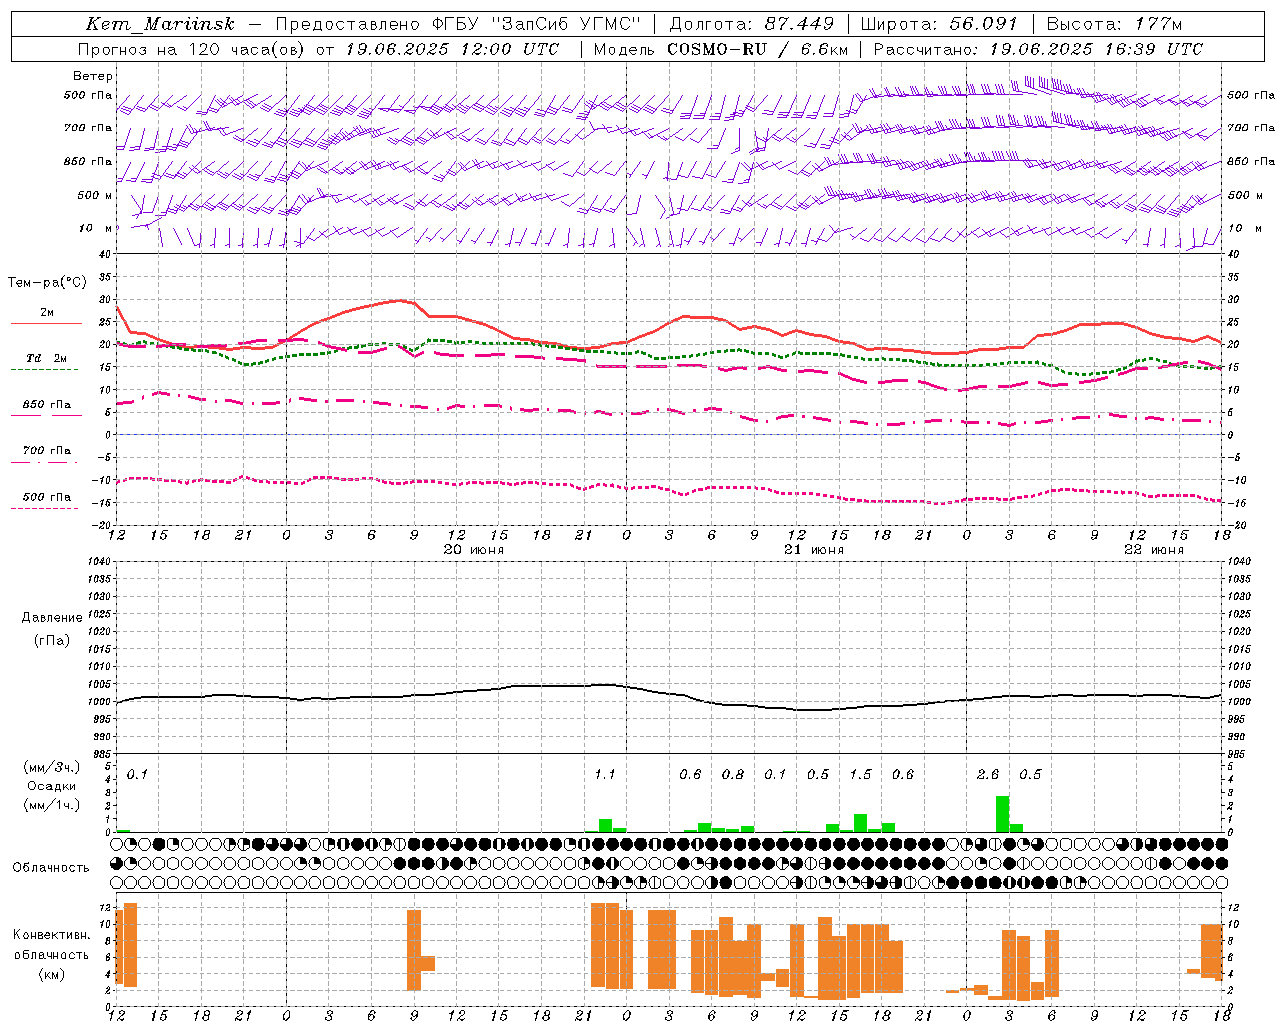
Task: Select the 'Долгота: 87.449' longitude value
Action: [751, 24]
